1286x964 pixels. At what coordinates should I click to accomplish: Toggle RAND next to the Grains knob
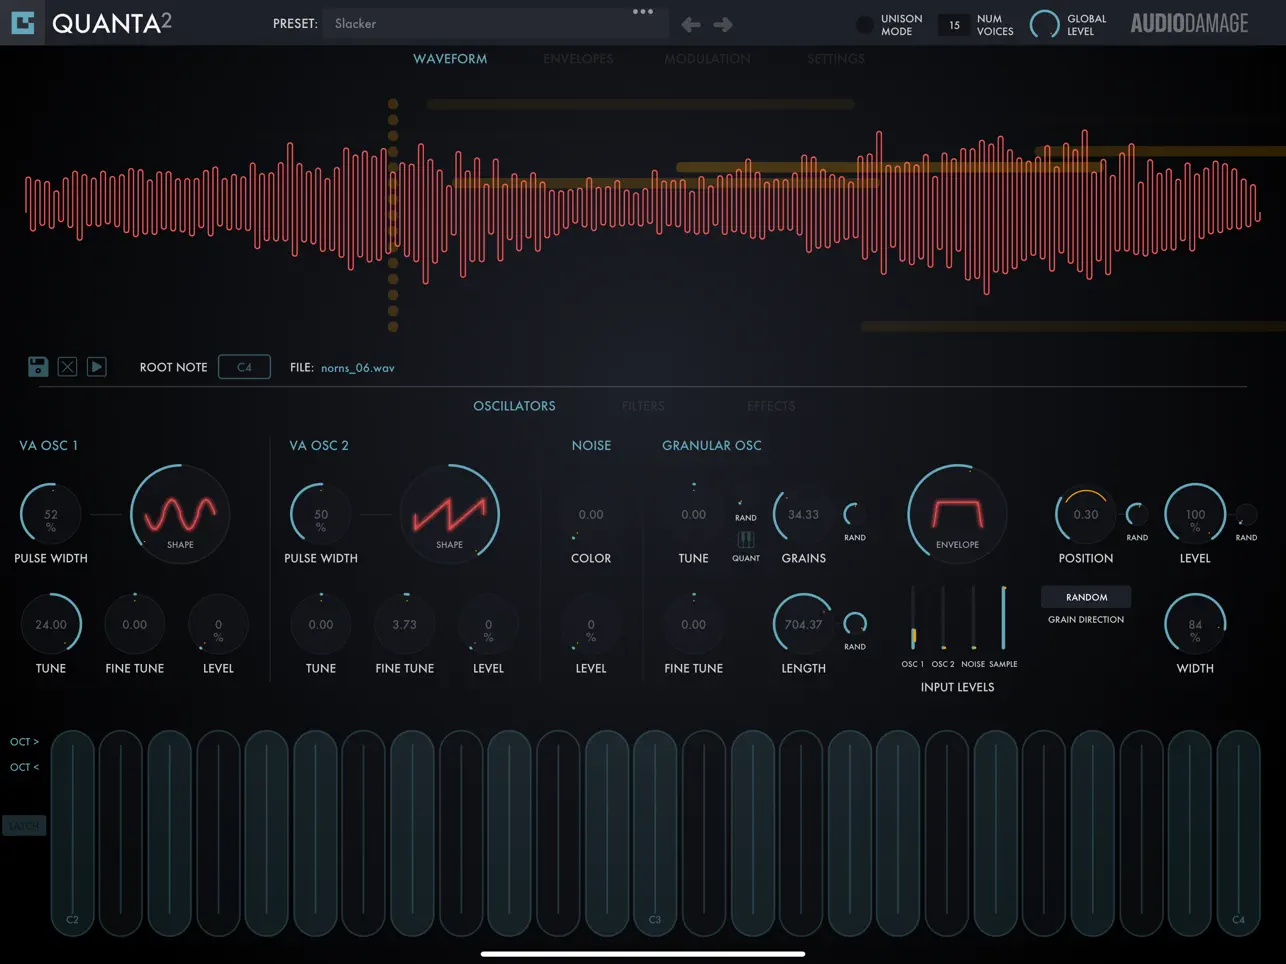point(855,514)
